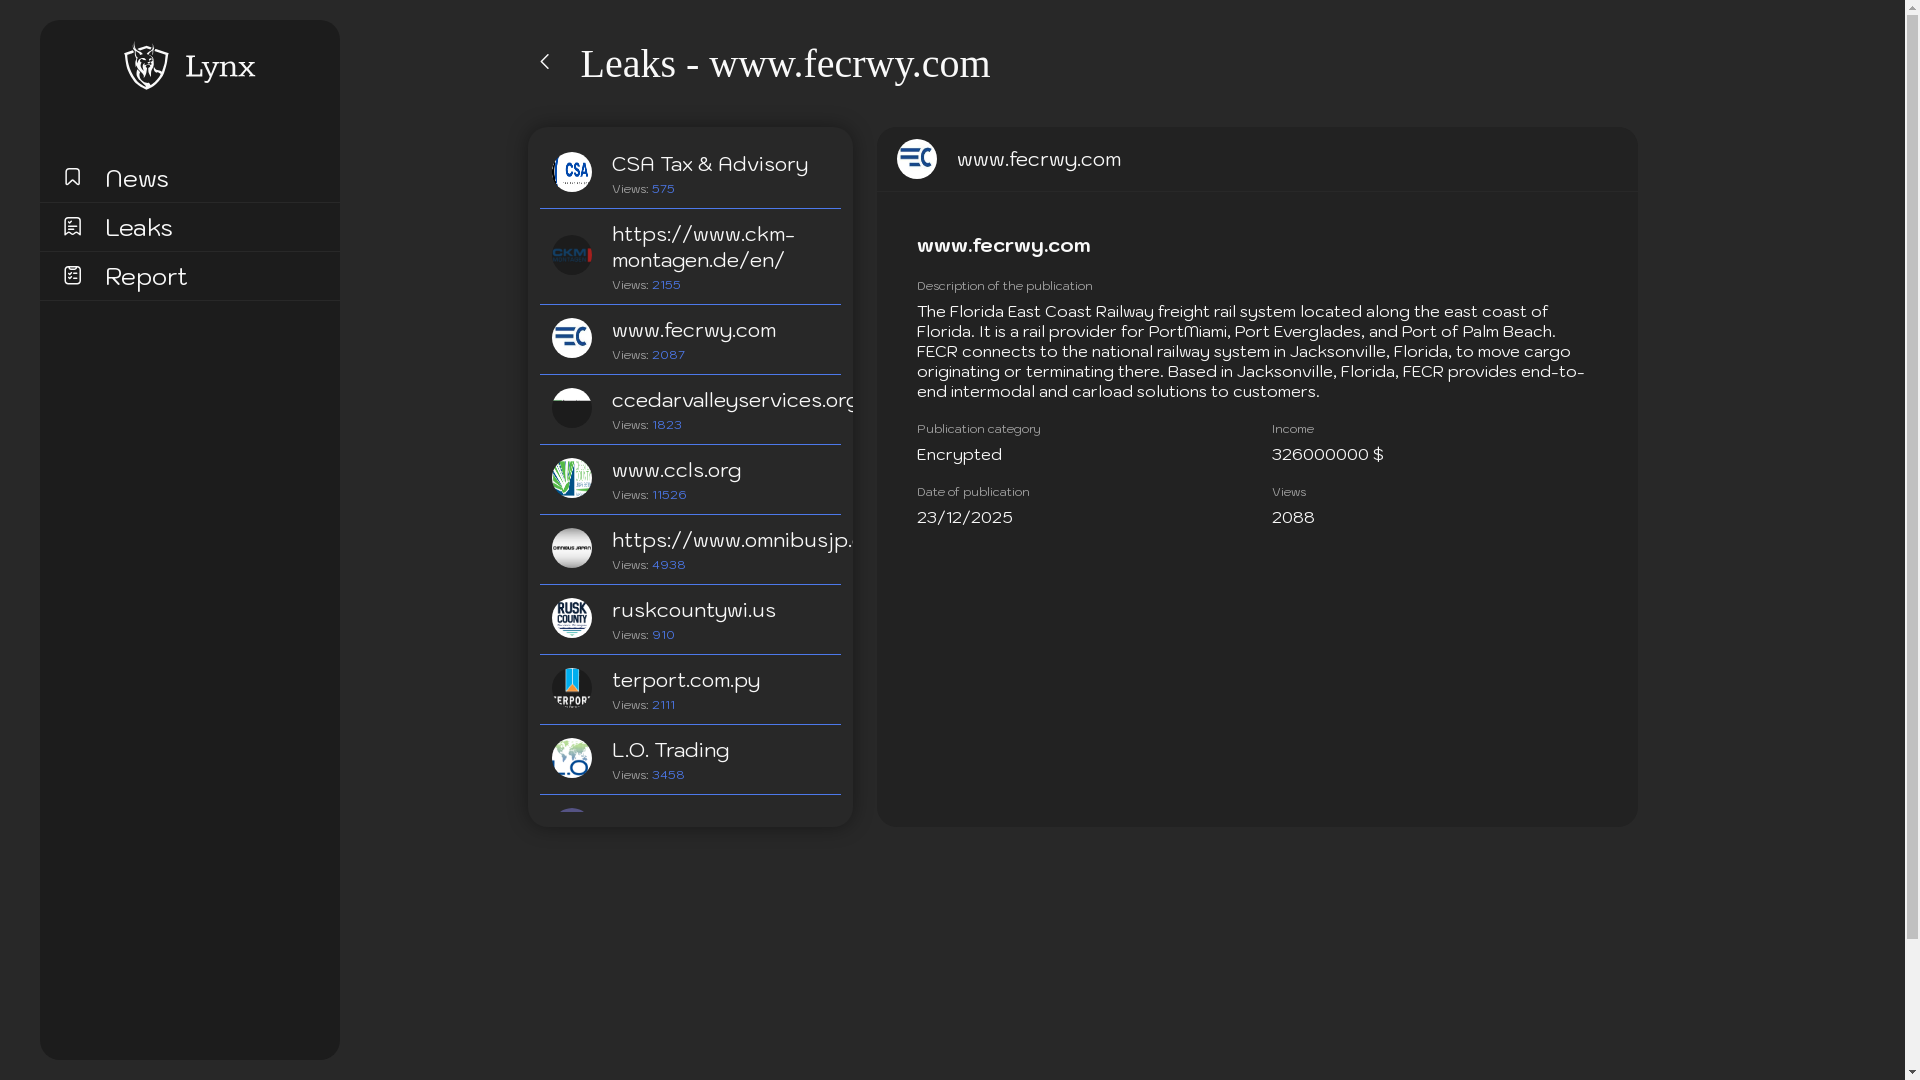Viewport: 1920px width, 1080px height.
Task: Open the www.ccls.org leak entry
Action: (x=677, y=470)
